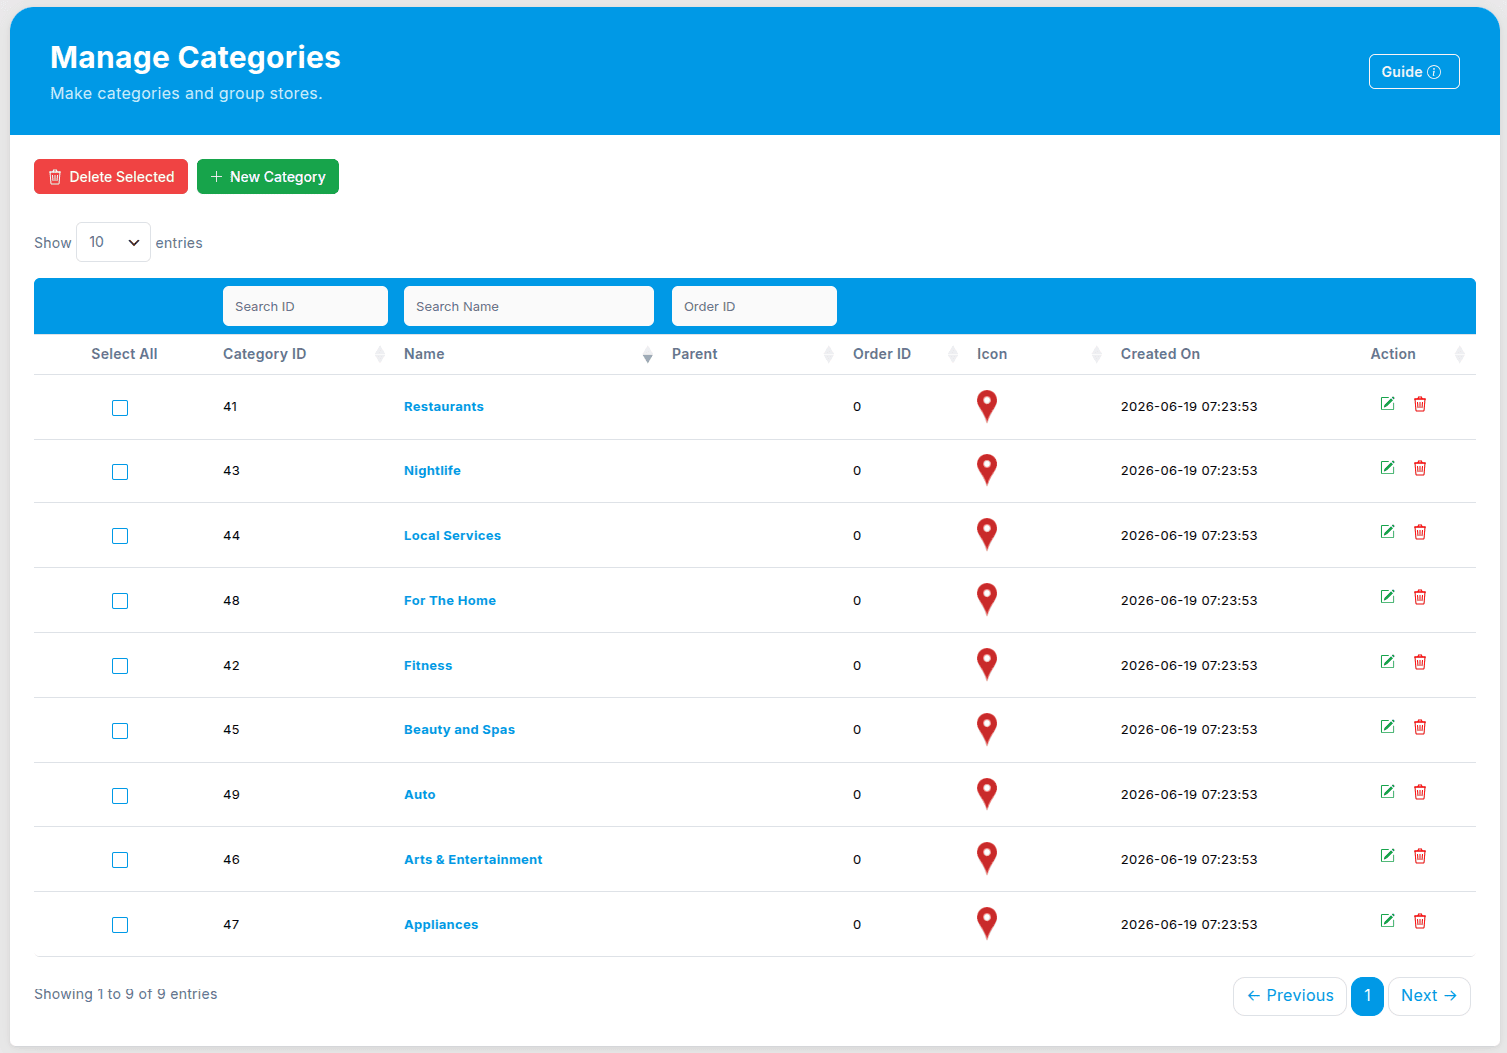
Task: Open the Auto category link
Action: 420,795
